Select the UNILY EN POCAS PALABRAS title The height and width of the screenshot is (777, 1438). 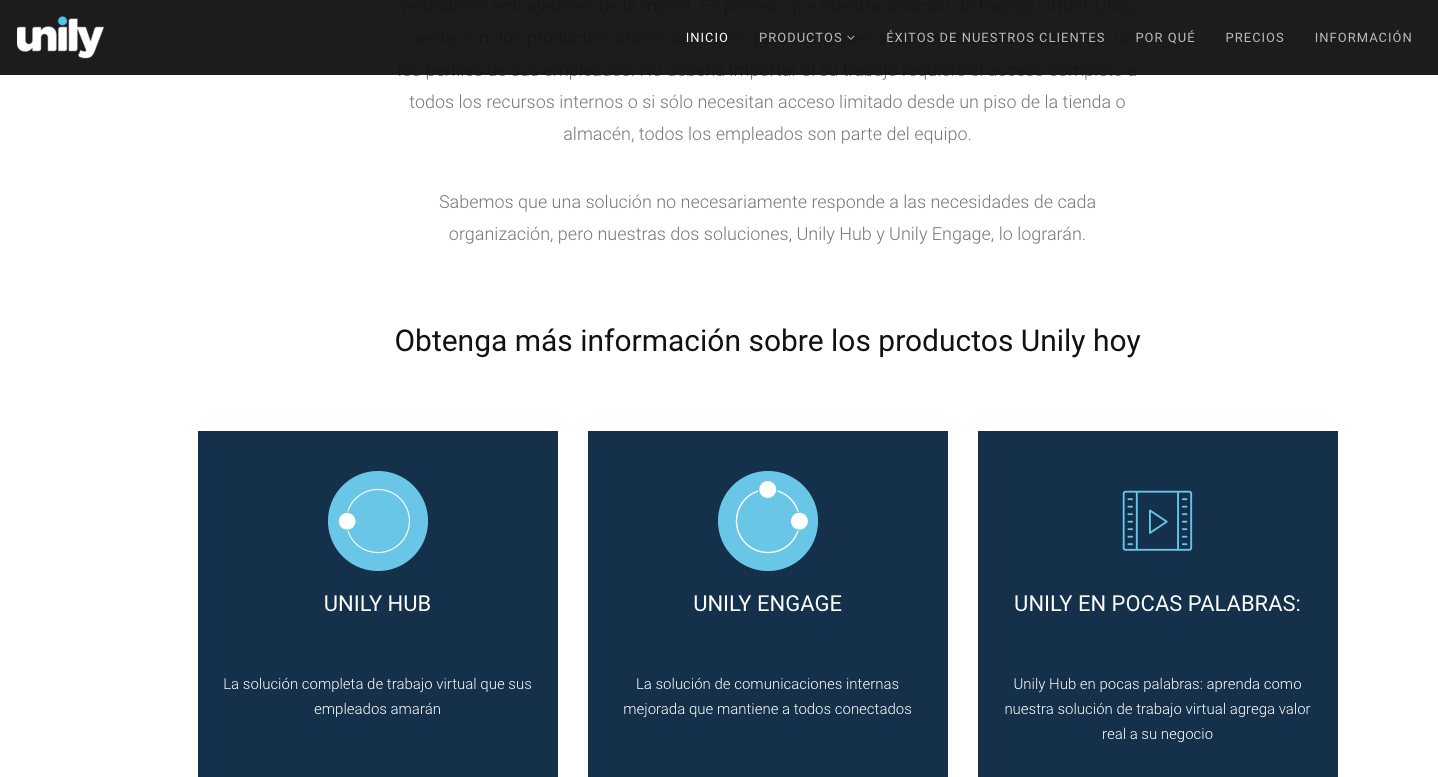(x=1157, y=604)
